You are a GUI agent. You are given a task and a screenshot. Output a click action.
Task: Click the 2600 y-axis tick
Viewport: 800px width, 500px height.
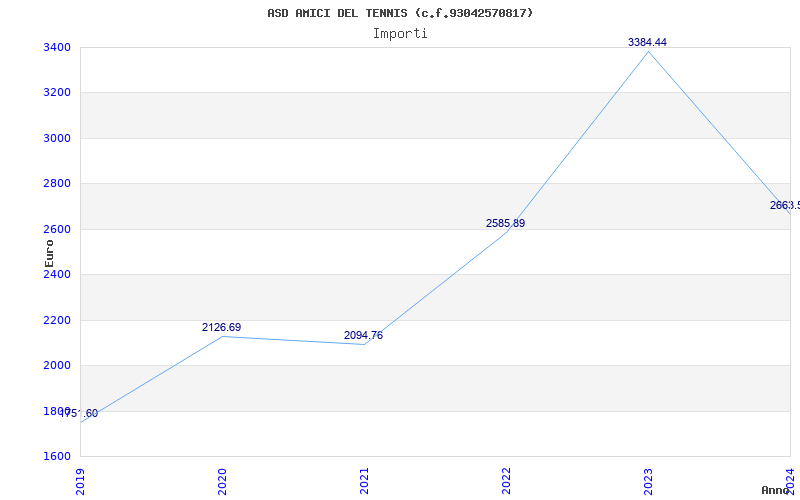[x=57, y=230]
